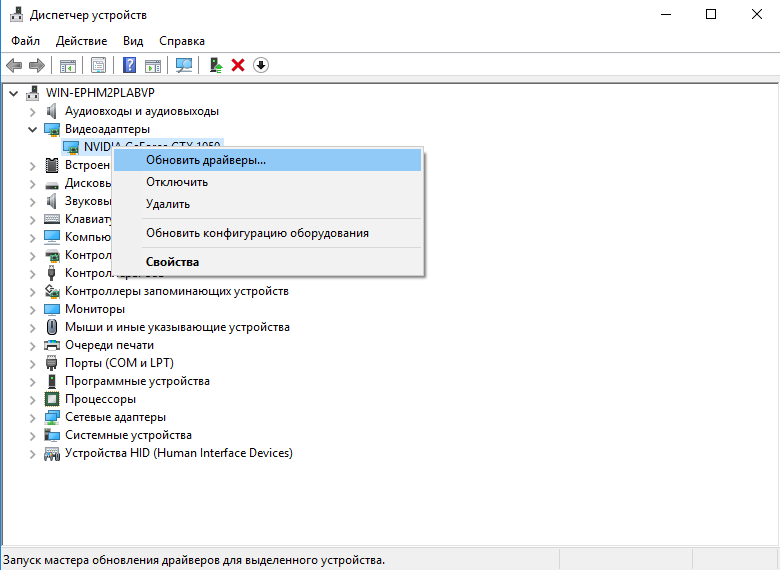This screenshot has width=780, height=570.
Task: Expand Системные устройства category
Action: click(x=33, y=436)
